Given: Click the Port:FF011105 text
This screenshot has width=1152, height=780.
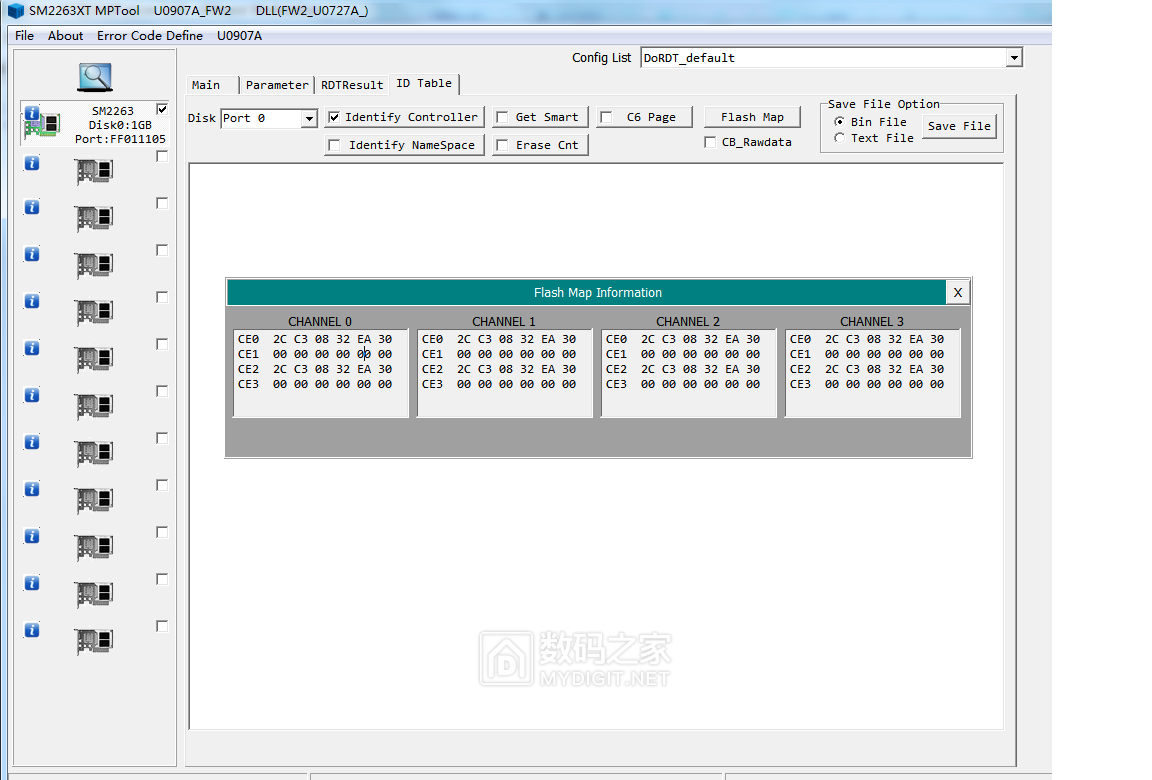Looking at the screenshot, I should [x=120, y=139].
